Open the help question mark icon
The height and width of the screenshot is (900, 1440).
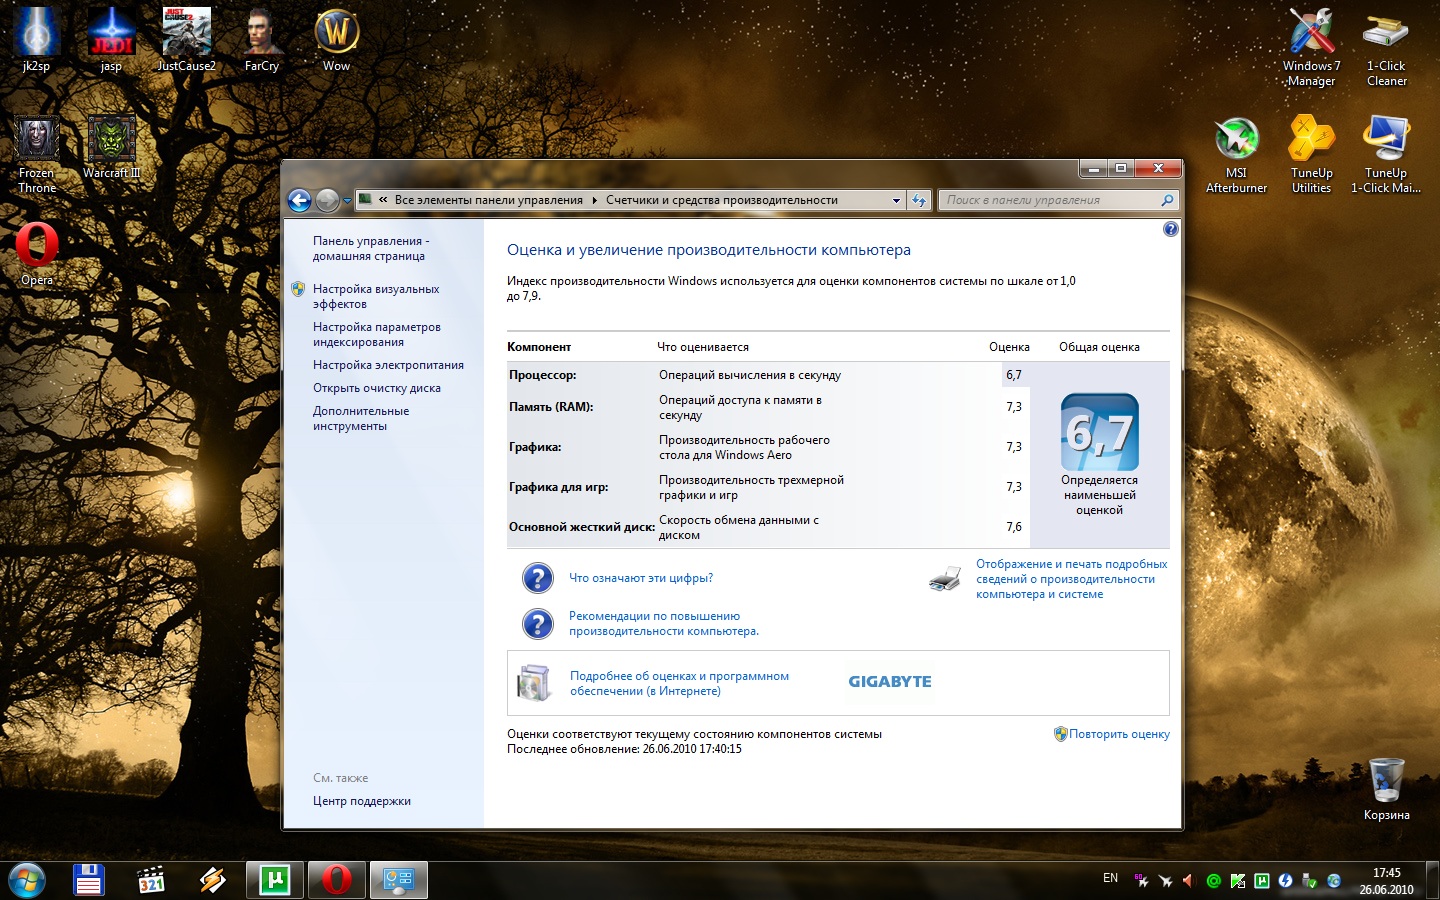coord(1171,229)
